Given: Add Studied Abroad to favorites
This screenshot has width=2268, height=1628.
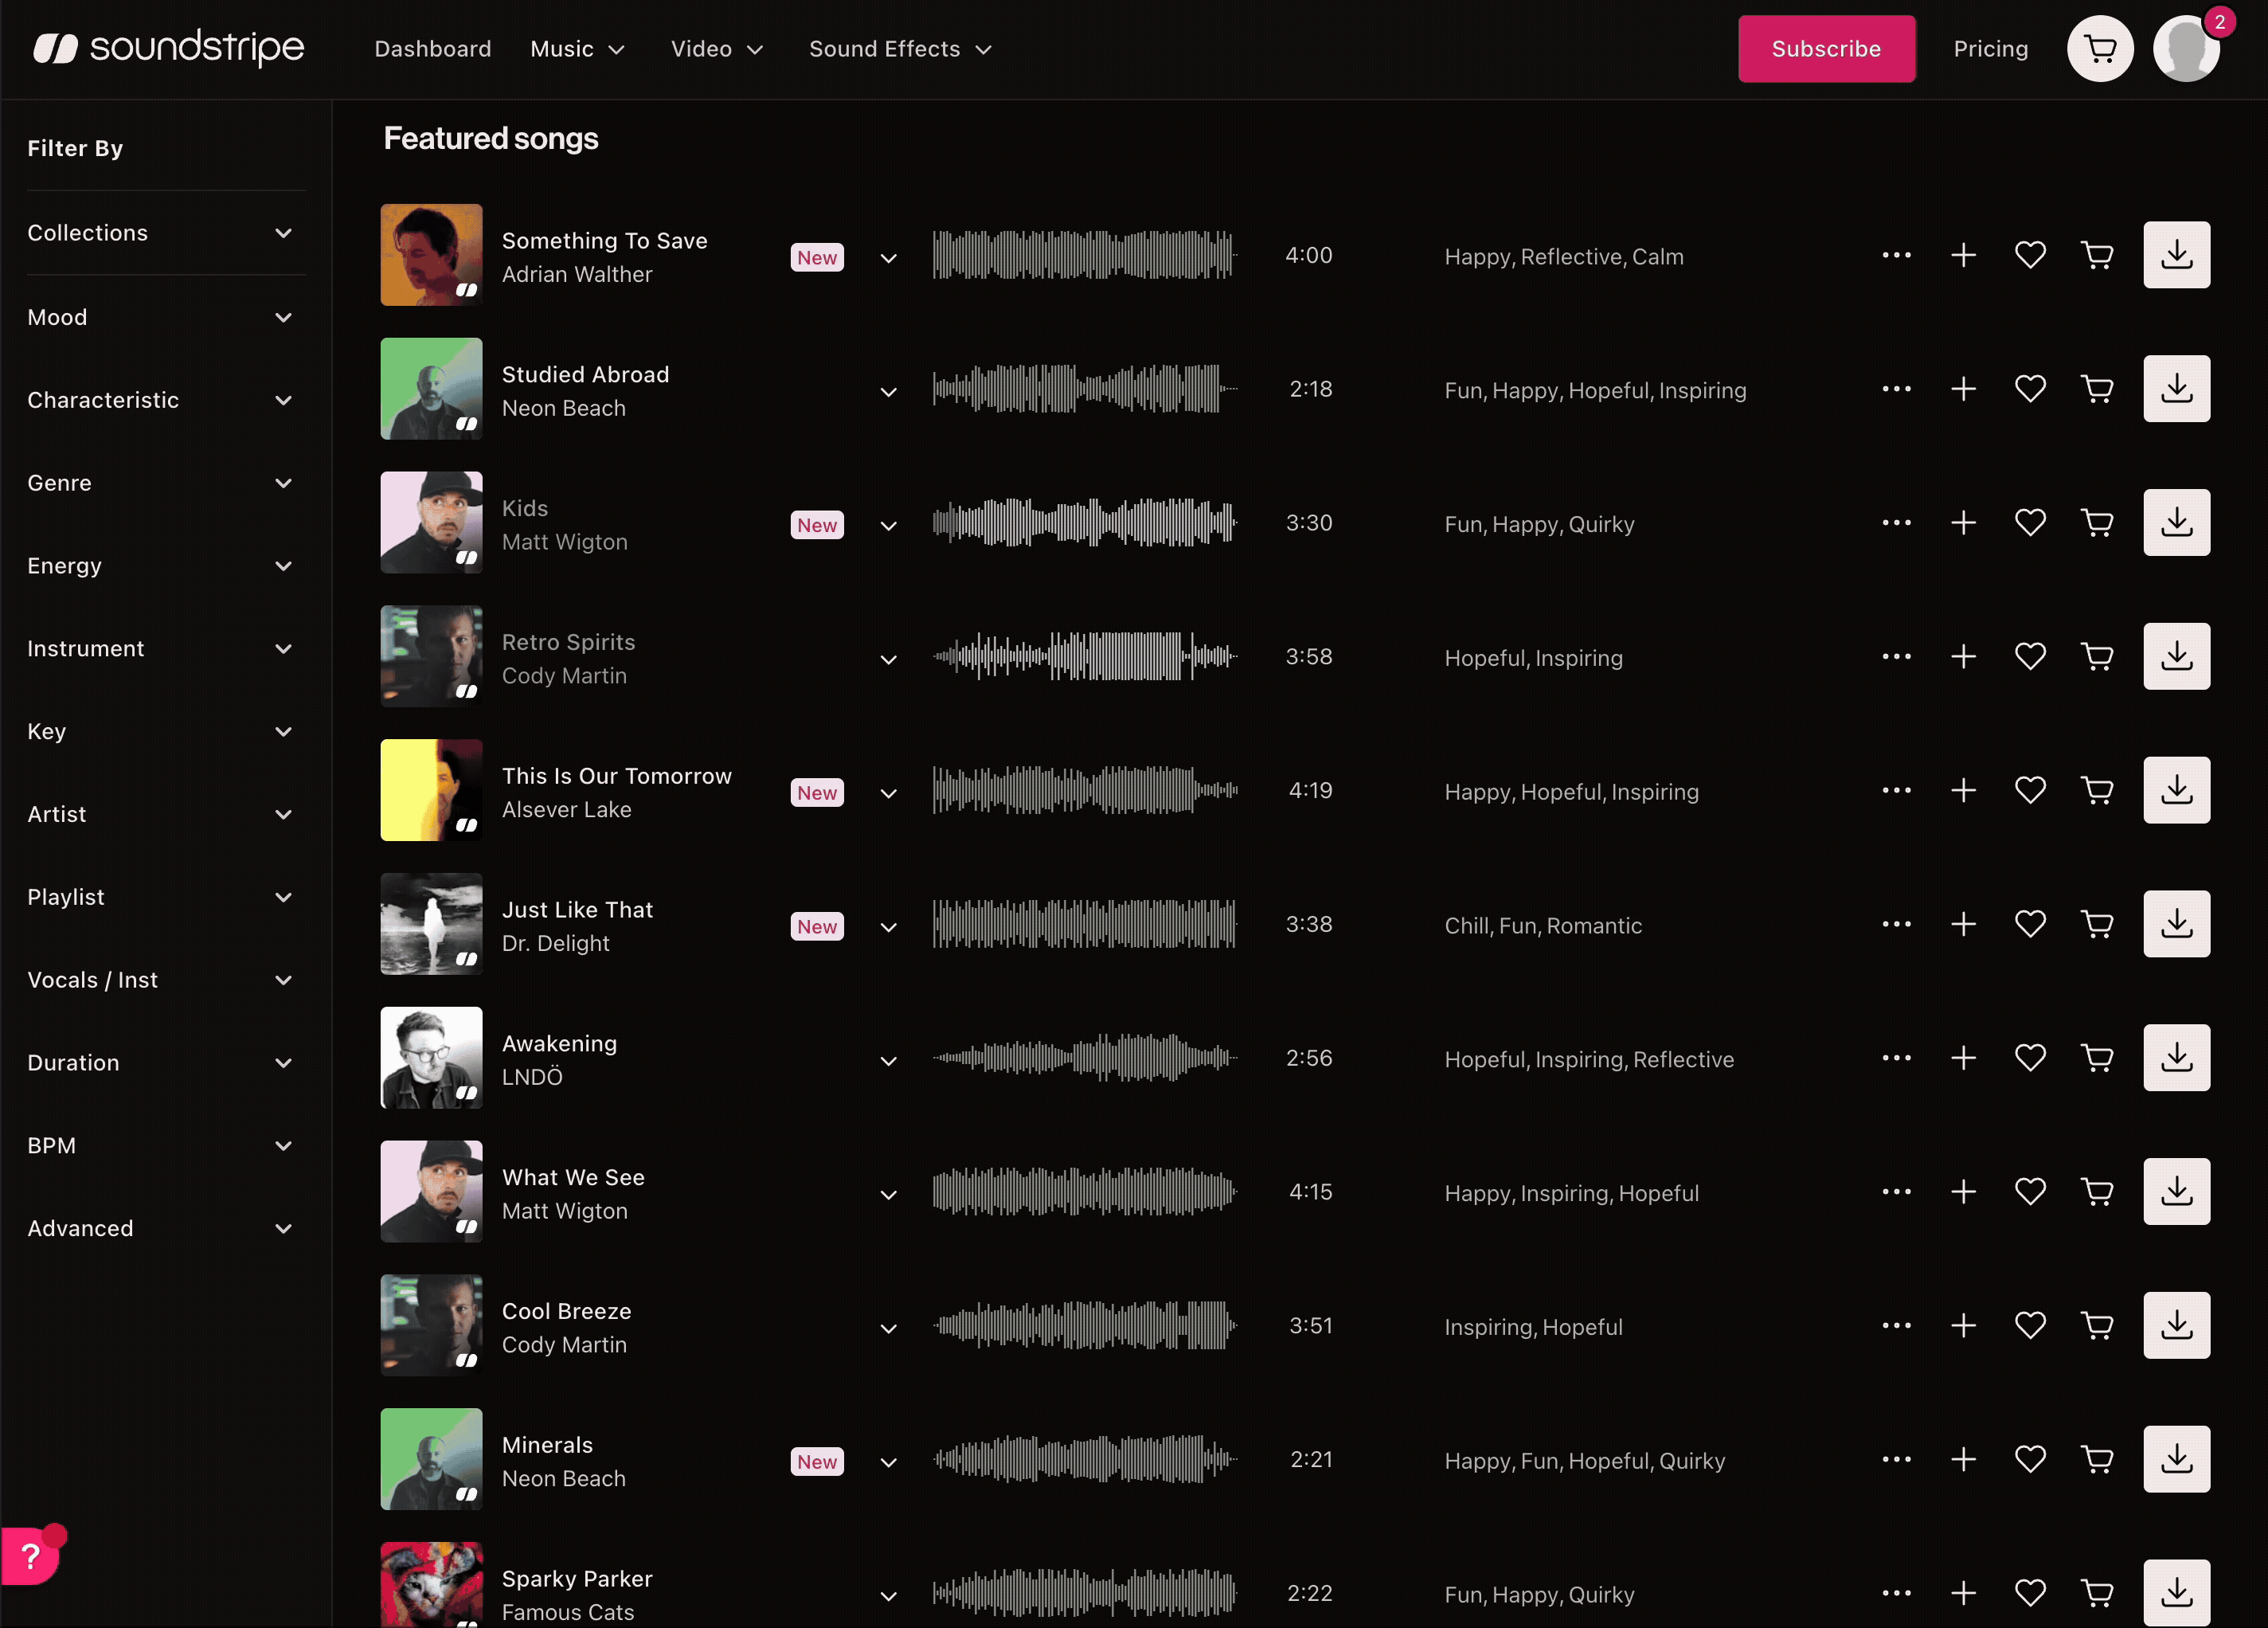Looking at the screenshot, I should point(2031,389).
